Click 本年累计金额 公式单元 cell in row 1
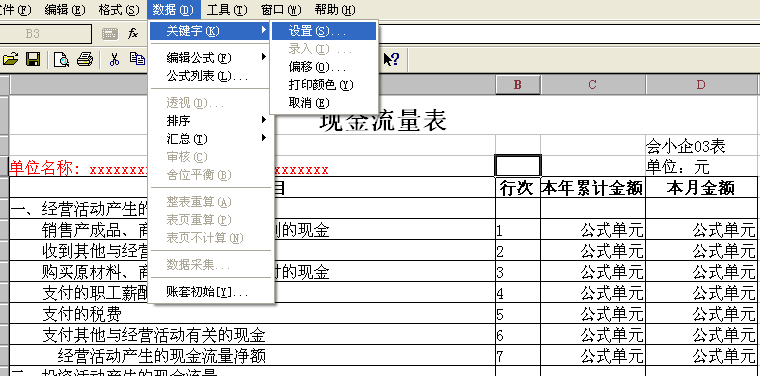 click(x=593, y=230)
